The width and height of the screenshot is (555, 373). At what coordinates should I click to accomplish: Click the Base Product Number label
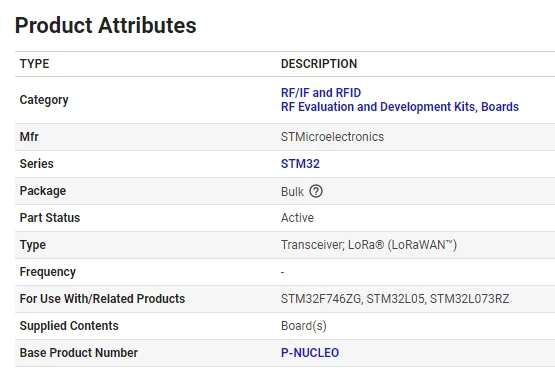(79, 353)
